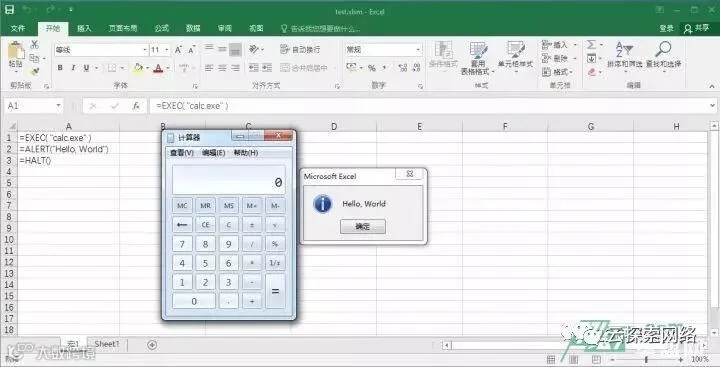Click the Tell Me search box

click(320, 28)
